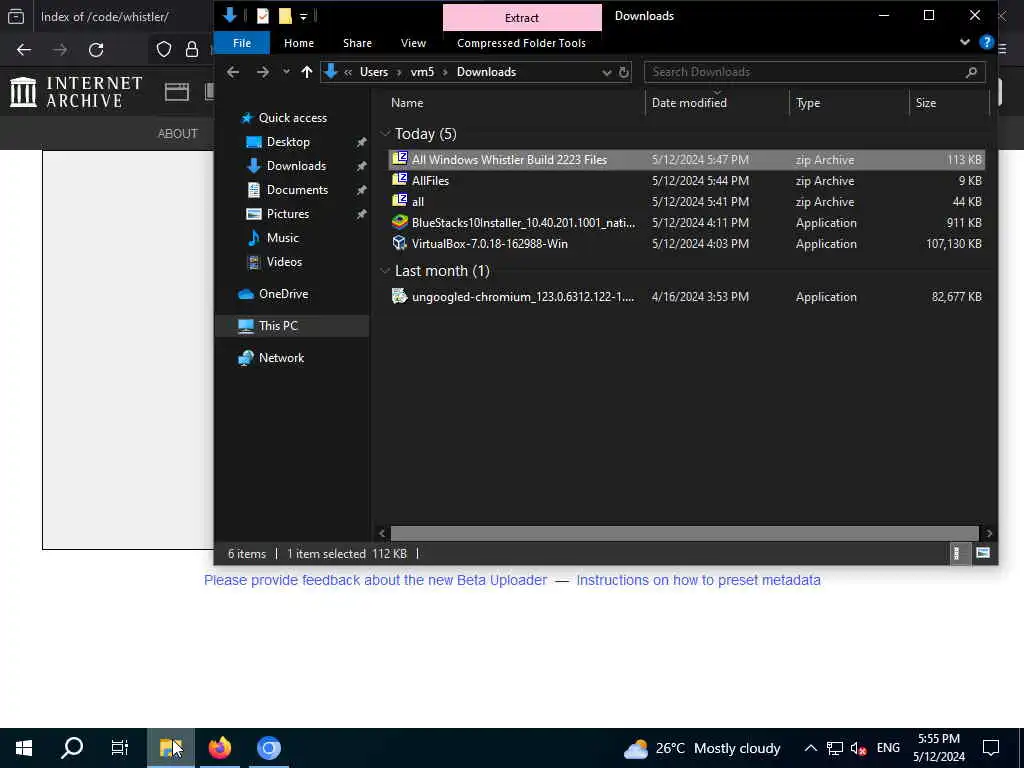Click the horizontal scrollbar in file list
The image size is (1024, 768).
tap(684, 533)
